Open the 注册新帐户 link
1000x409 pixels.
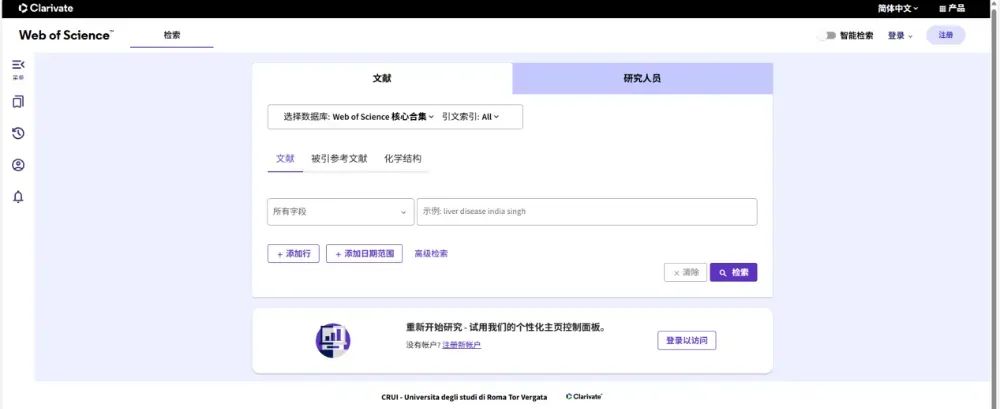click(x=462, y=345)
